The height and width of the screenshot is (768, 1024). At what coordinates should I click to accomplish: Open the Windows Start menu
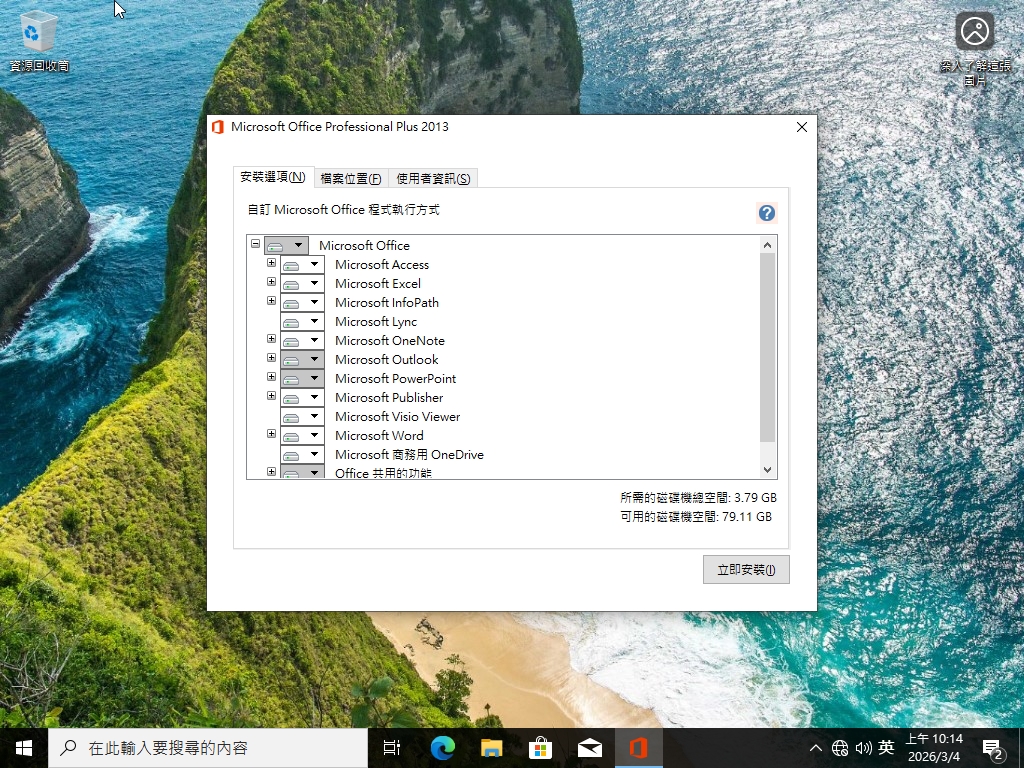(24, 748)
